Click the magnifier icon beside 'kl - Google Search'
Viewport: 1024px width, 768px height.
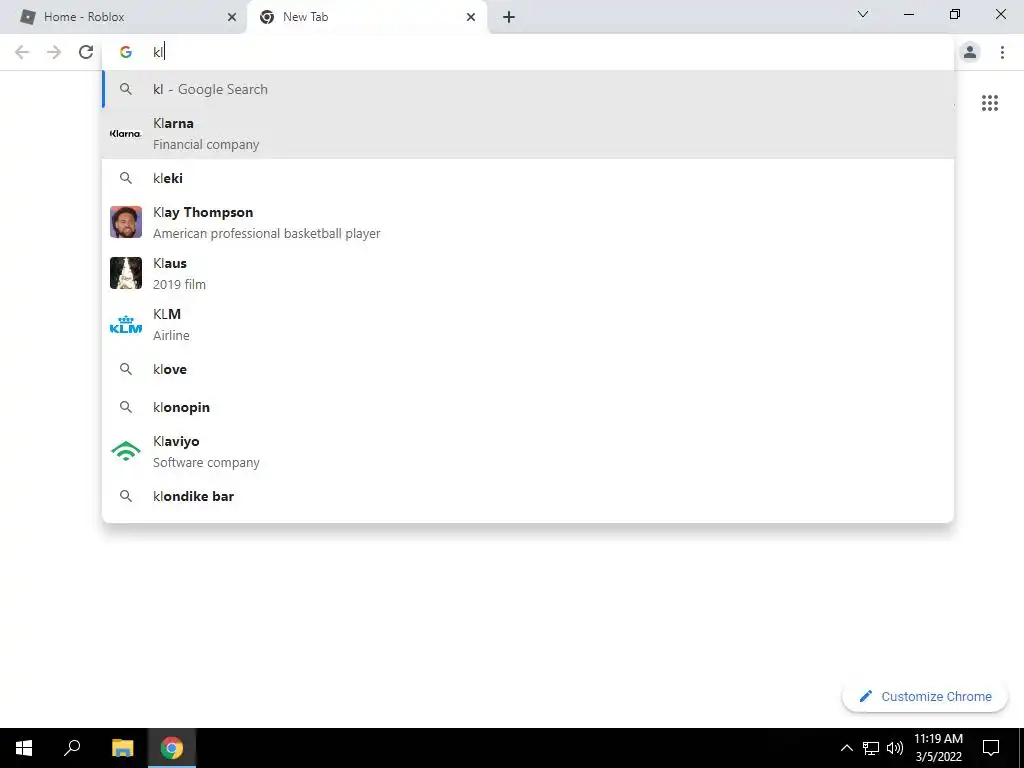[x=125, y=89]
